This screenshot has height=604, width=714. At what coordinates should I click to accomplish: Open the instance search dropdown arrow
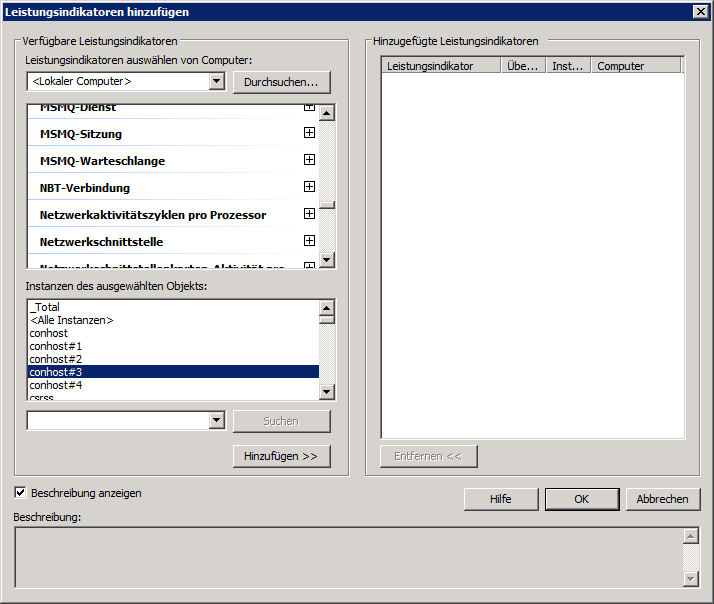[x=217, y=421]
